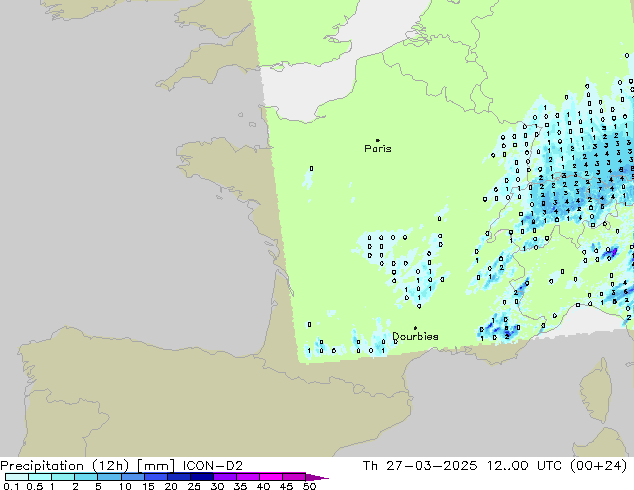The image size is (634, 490).
Task: Click the date '27-03-2025' in the footer
Action: [431, 466]
